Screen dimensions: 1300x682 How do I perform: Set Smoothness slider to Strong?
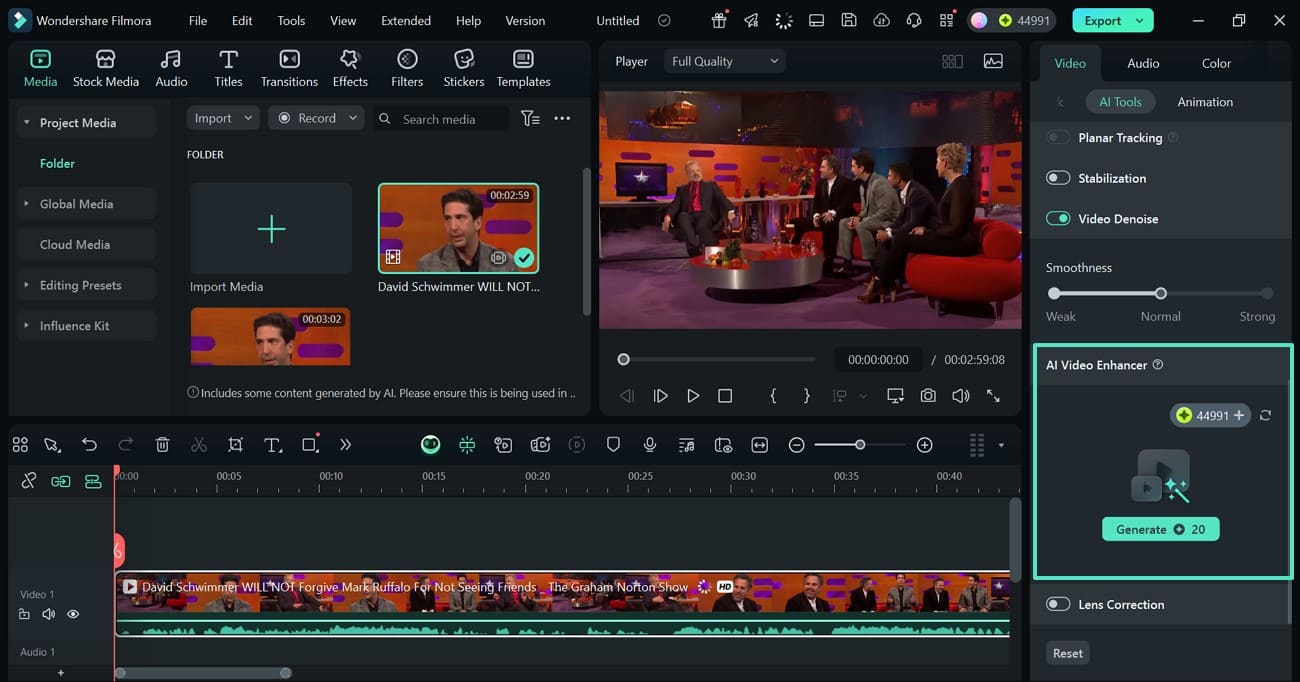point(1267,293)
